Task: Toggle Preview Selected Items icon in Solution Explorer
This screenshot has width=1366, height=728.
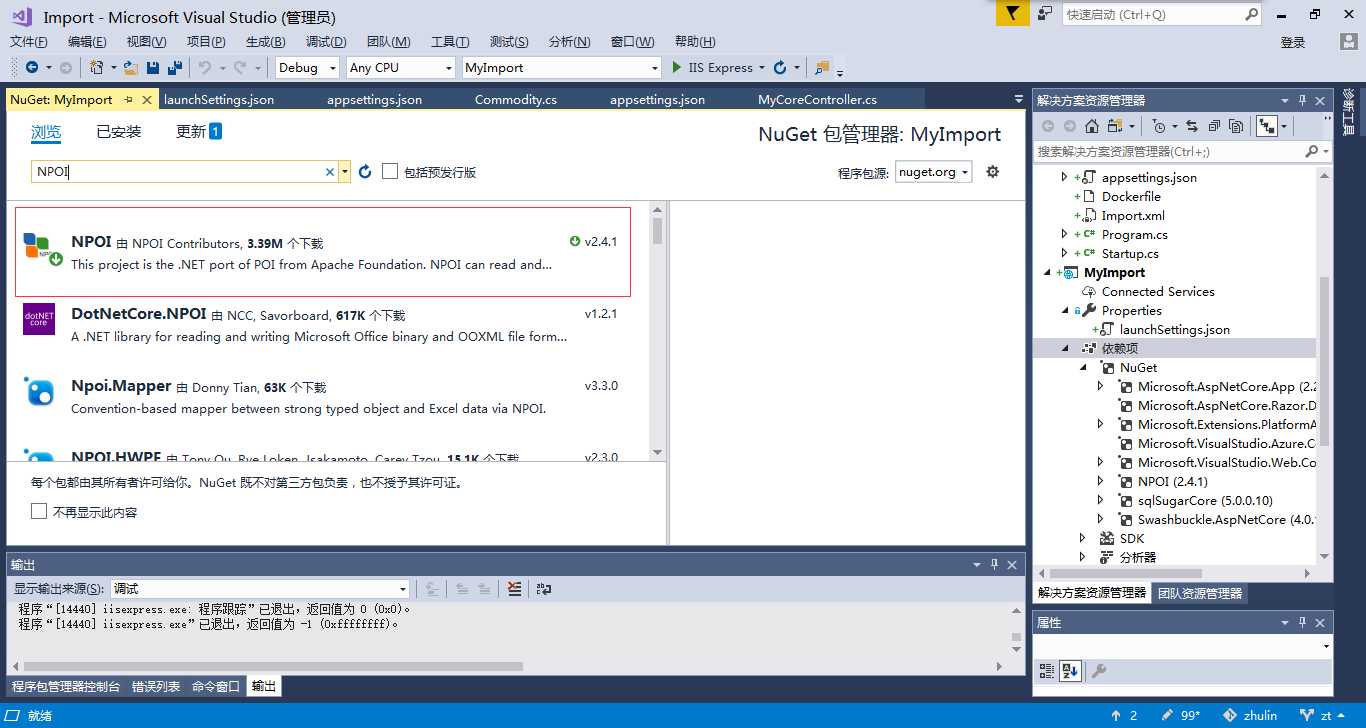Action: click(x=1267, y=126)
